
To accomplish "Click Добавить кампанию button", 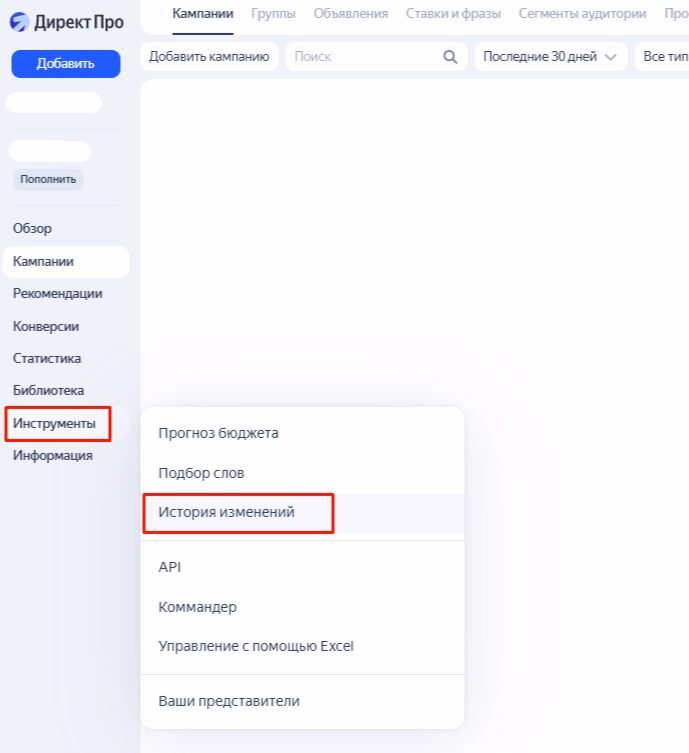I will point(210,57).
